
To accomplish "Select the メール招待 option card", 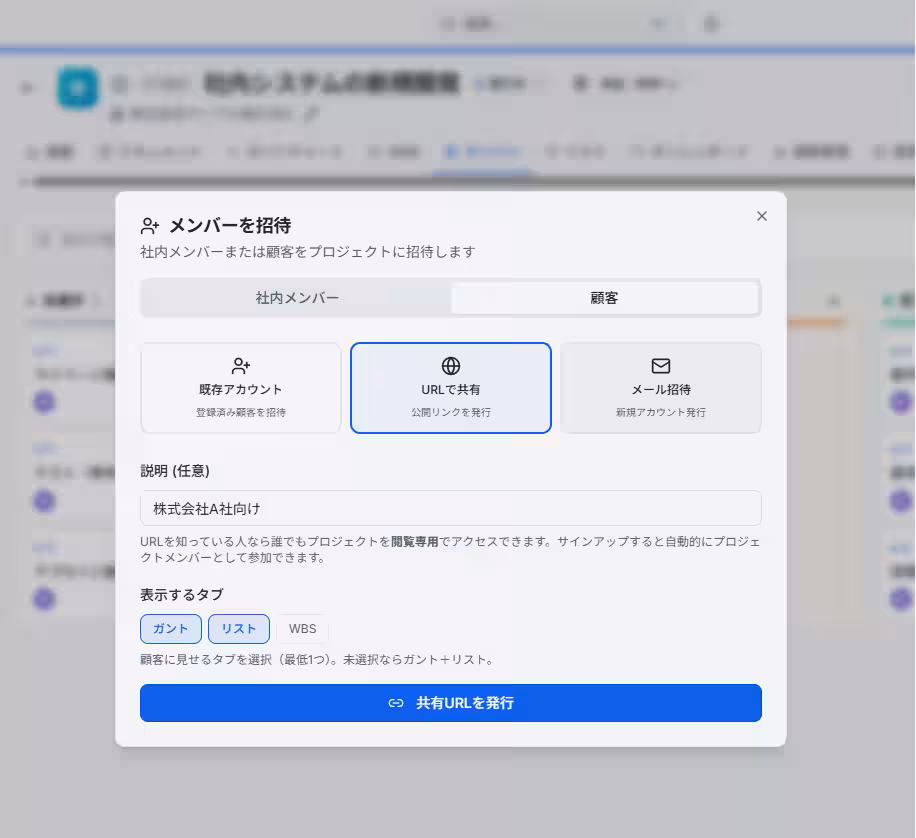I will click(x=661, y=388).
